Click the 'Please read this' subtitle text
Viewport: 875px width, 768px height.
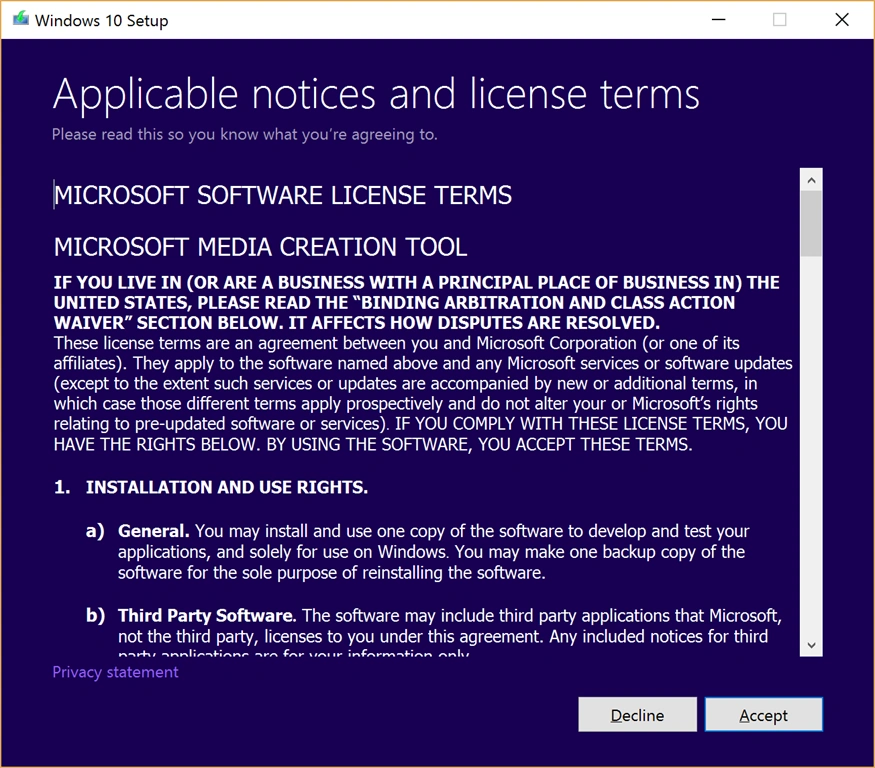(x=245, y=135)
